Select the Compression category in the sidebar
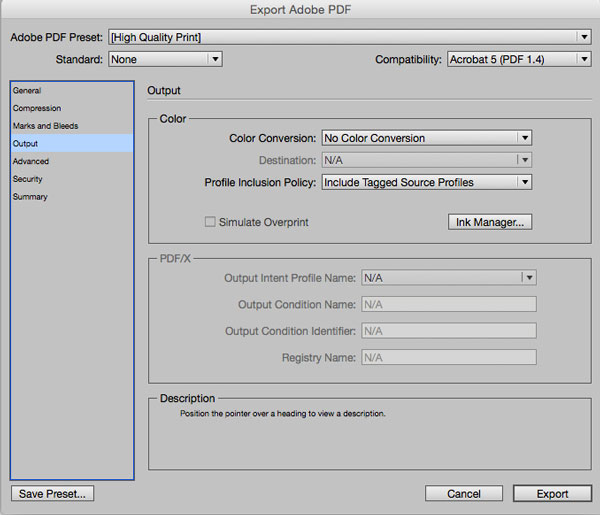The image size is (600, 515). [x=72, y=108]
